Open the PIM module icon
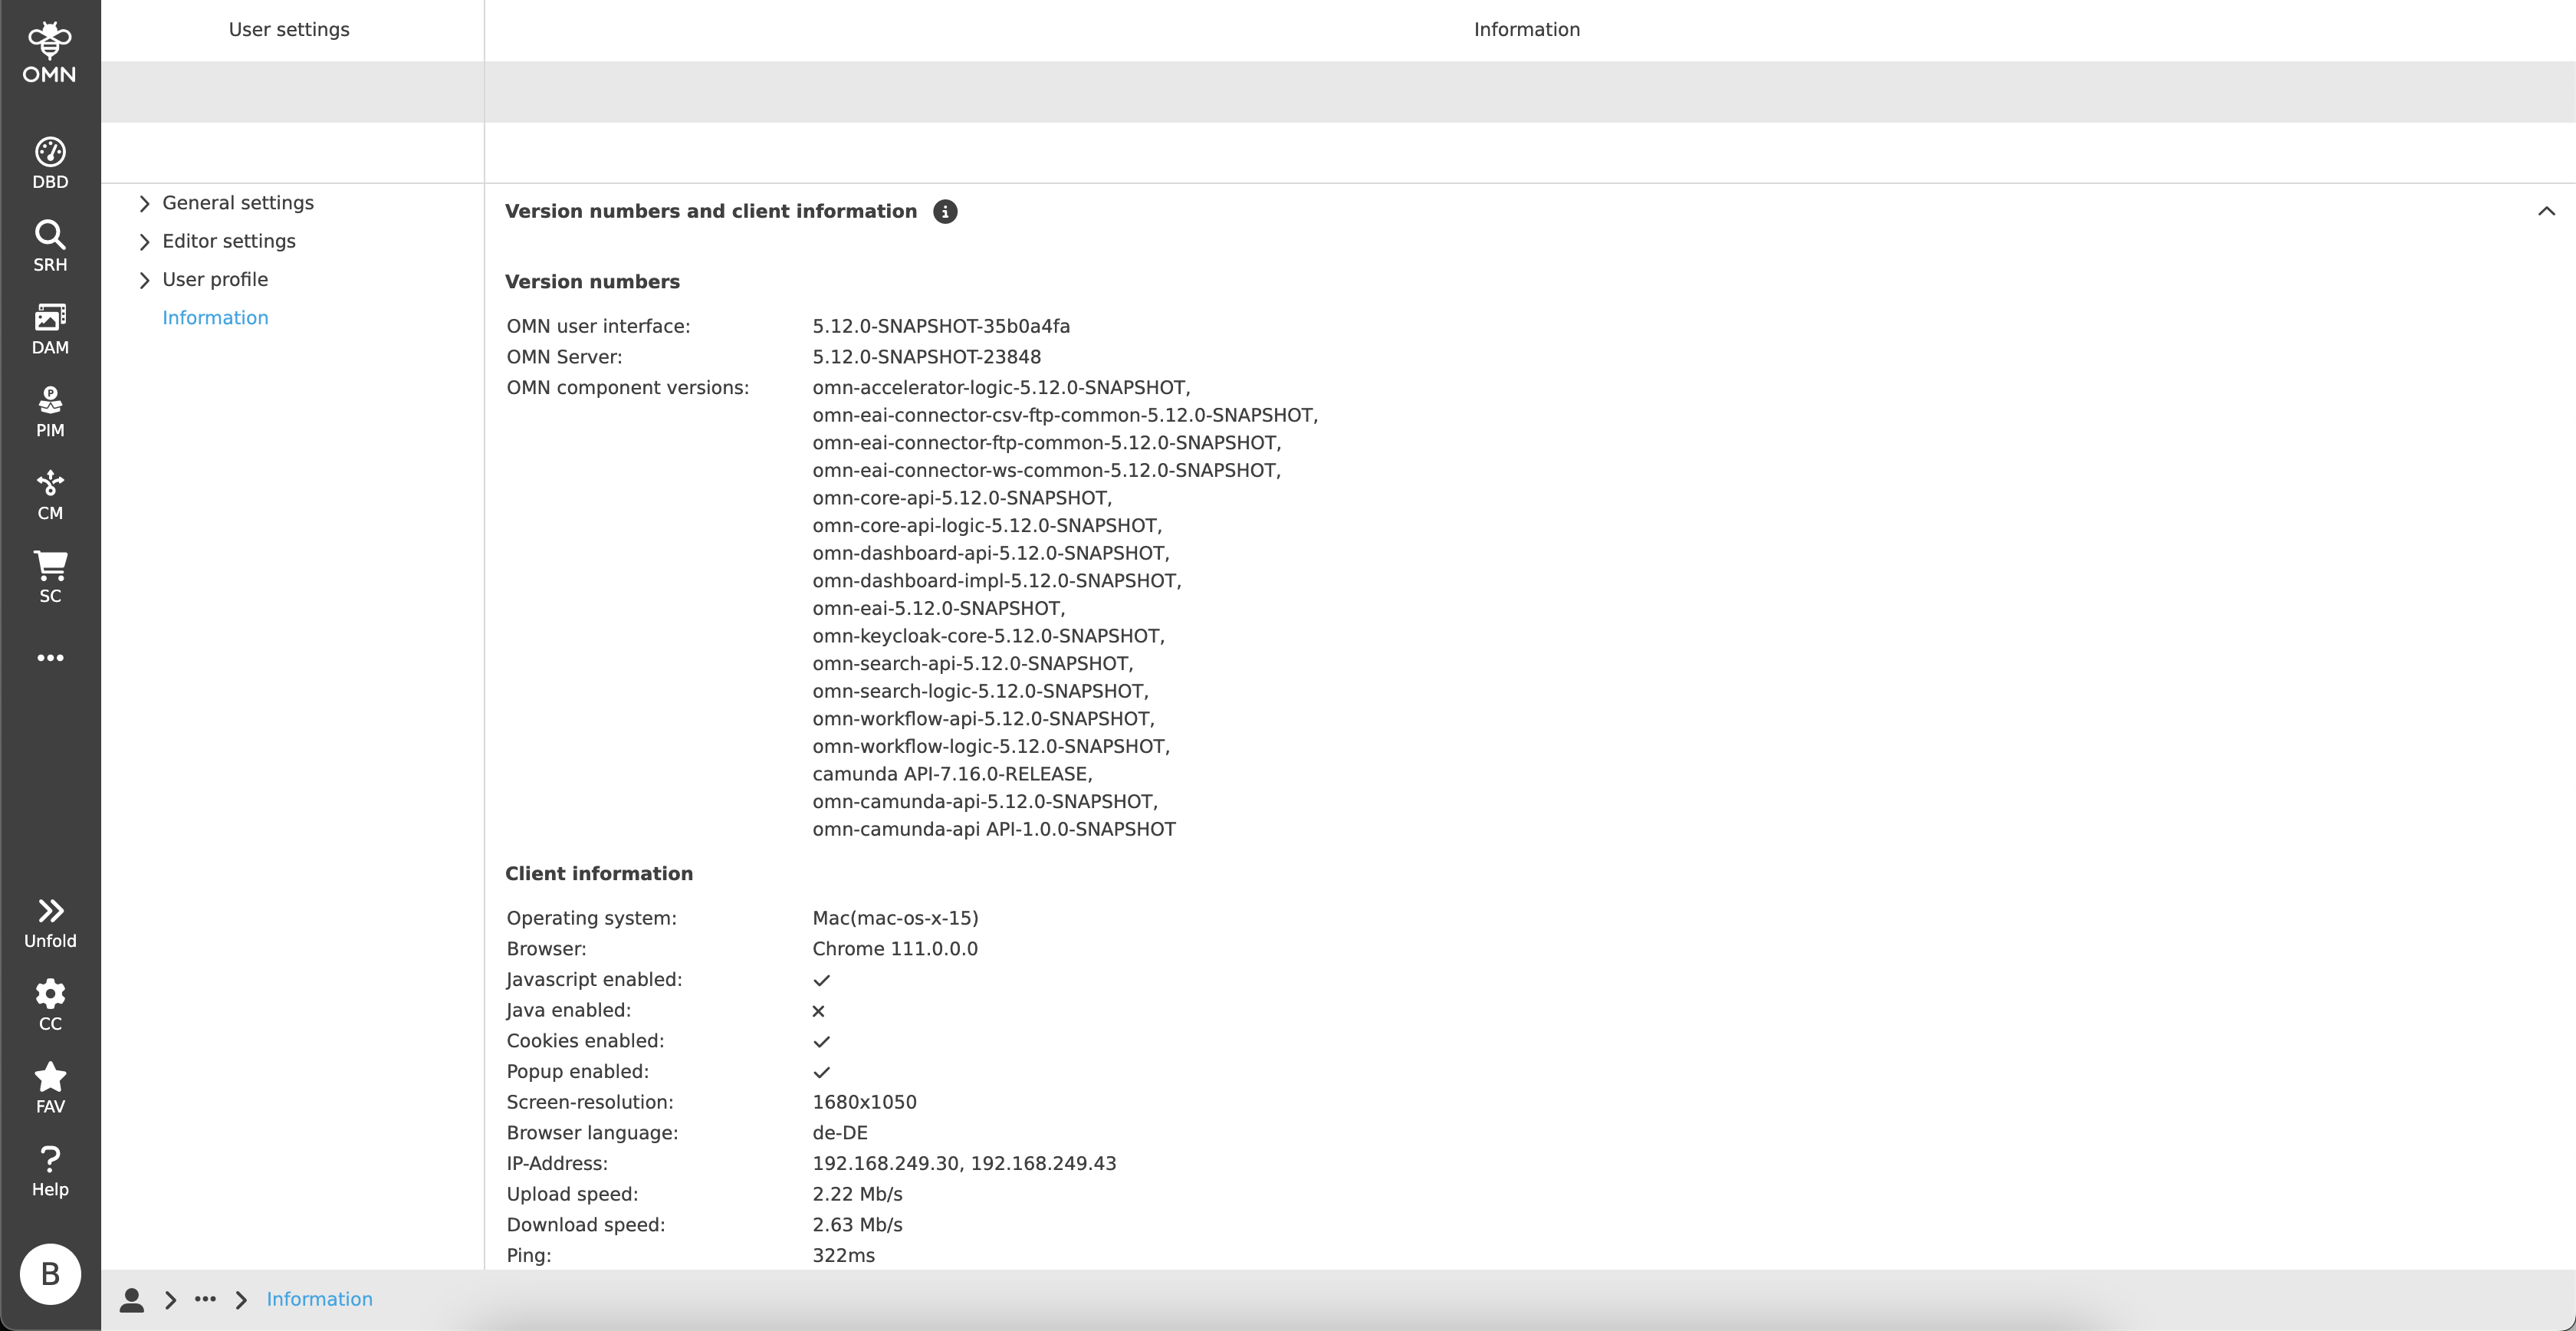Screen dimensions: 2576x1331 [50, 409]
